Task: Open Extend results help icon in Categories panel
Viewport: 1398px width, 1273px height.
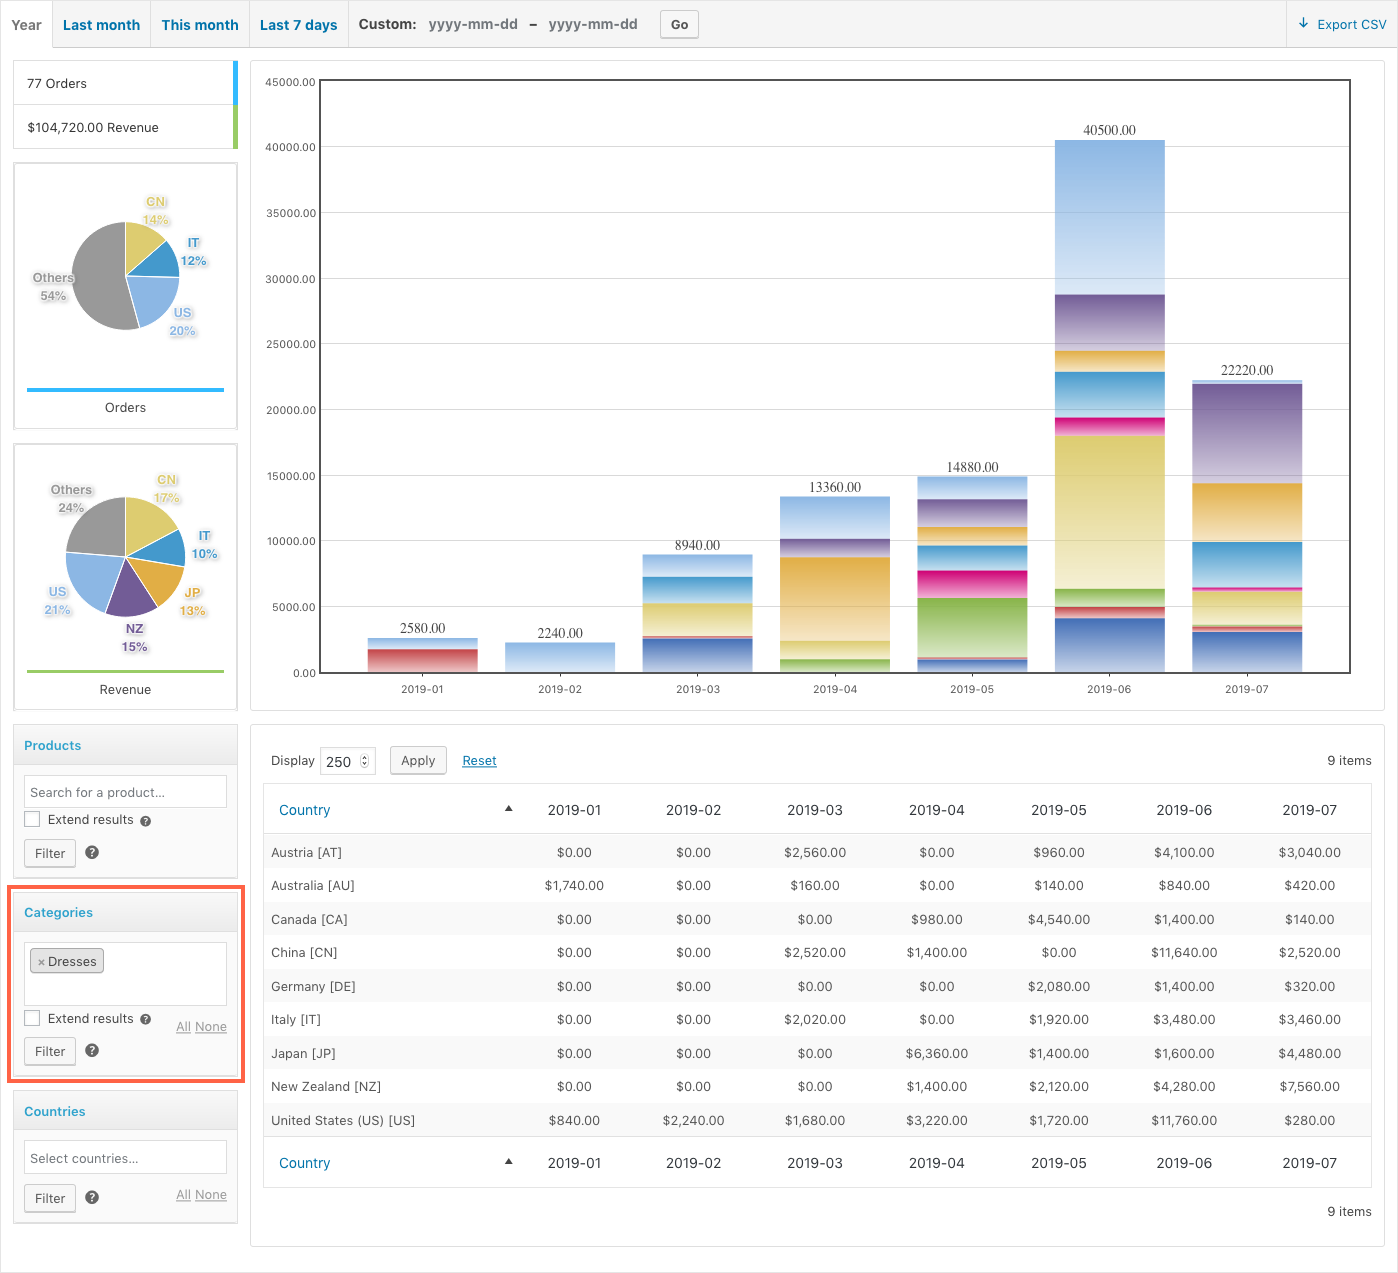Action: pos(146,1018)
